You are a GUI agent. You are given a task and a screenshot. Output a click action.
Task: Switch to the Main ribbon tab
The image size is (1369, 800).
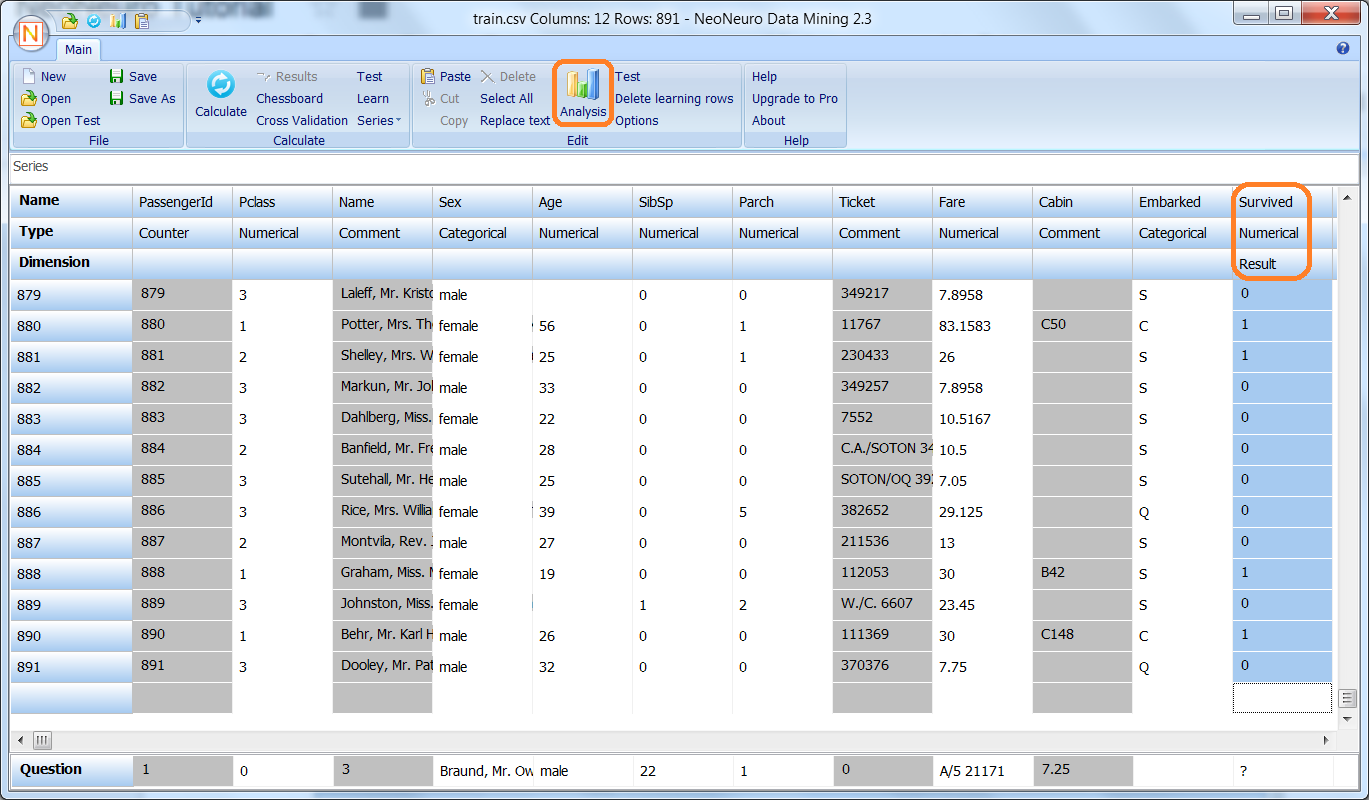pyautogui.click(x=78, y=49)
